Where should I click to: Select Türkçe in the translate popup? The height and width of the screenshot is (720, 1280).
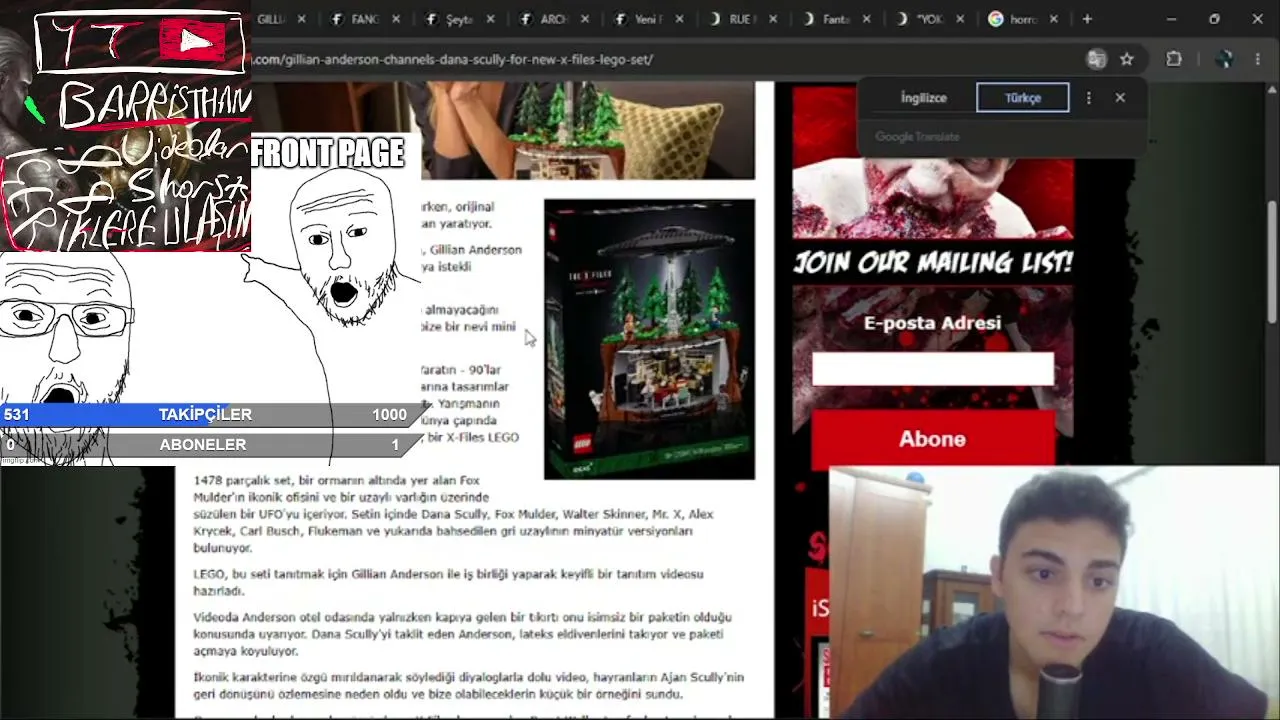coord(1023,98)
